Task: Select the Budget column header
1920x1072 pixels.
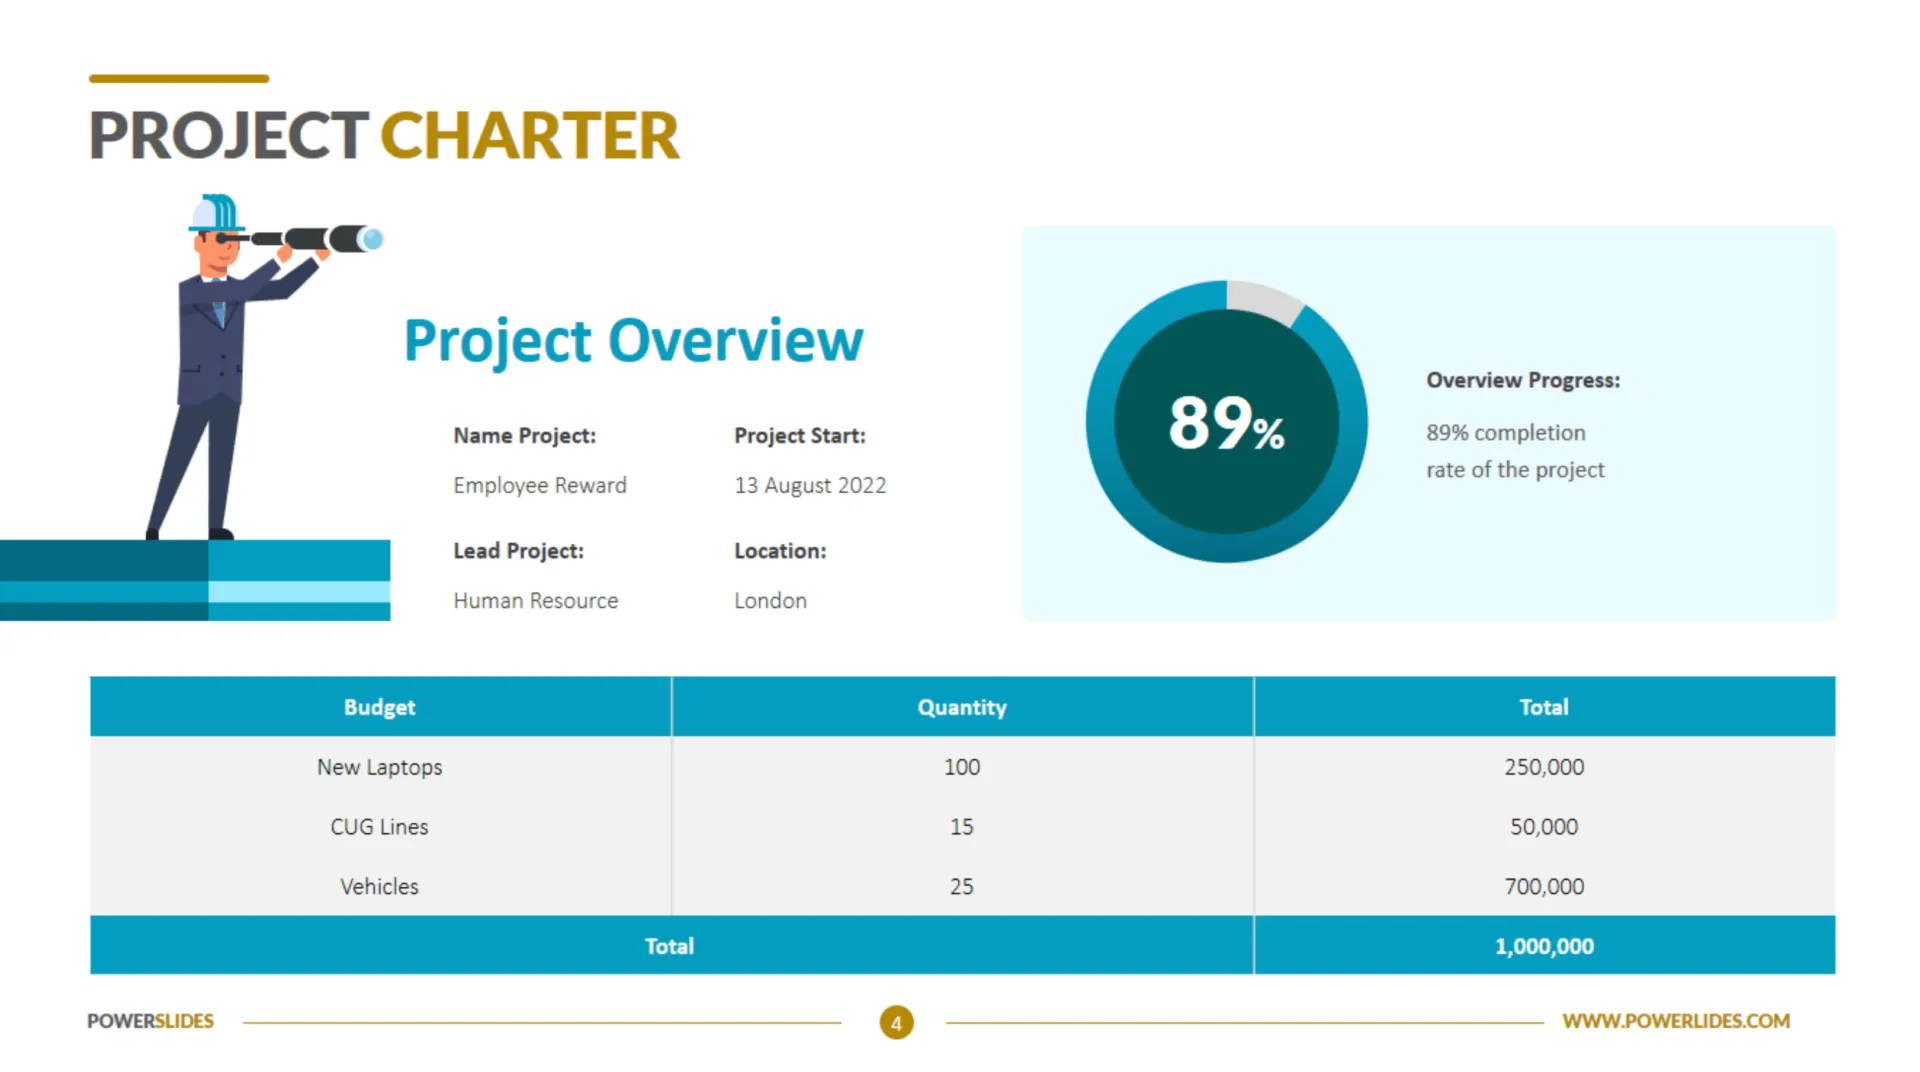Action: click(x=380, y=707)
